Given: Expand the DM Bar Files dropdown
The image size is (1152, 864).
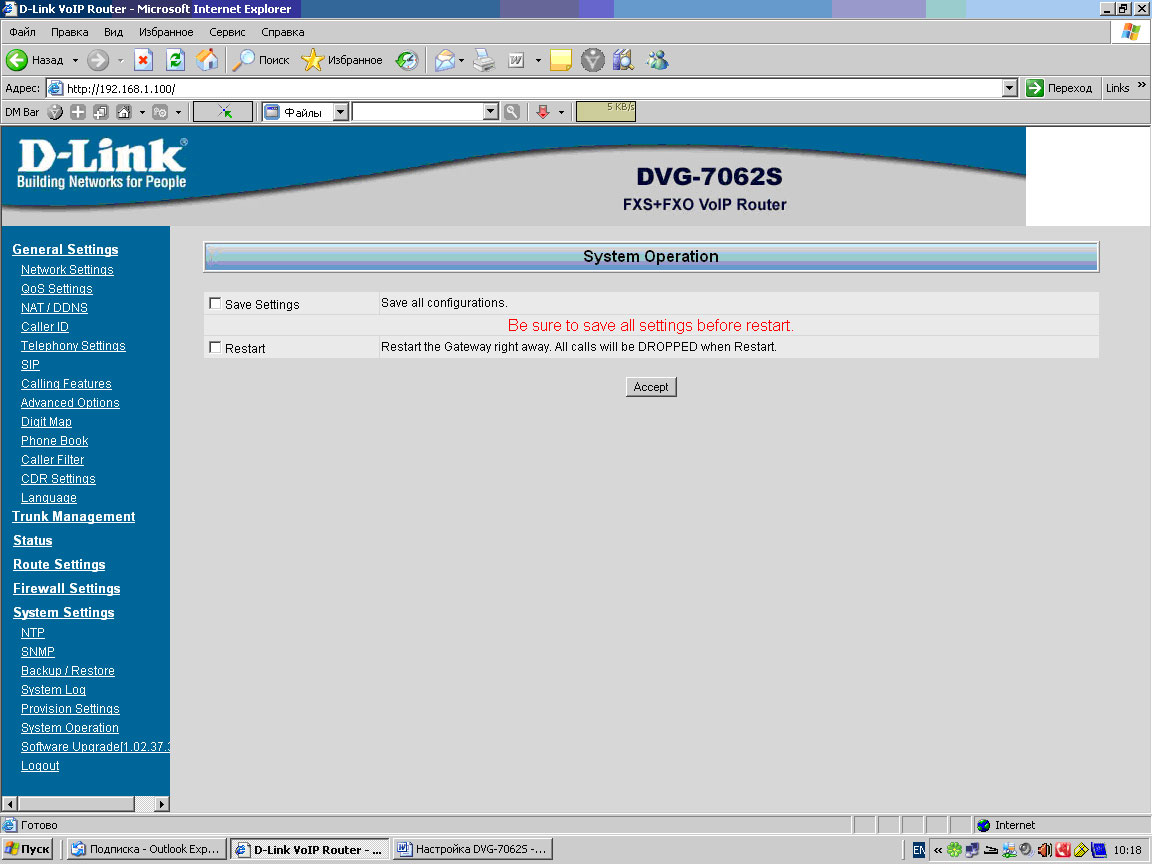Looking at the screenshot, I should pos(340,112).
